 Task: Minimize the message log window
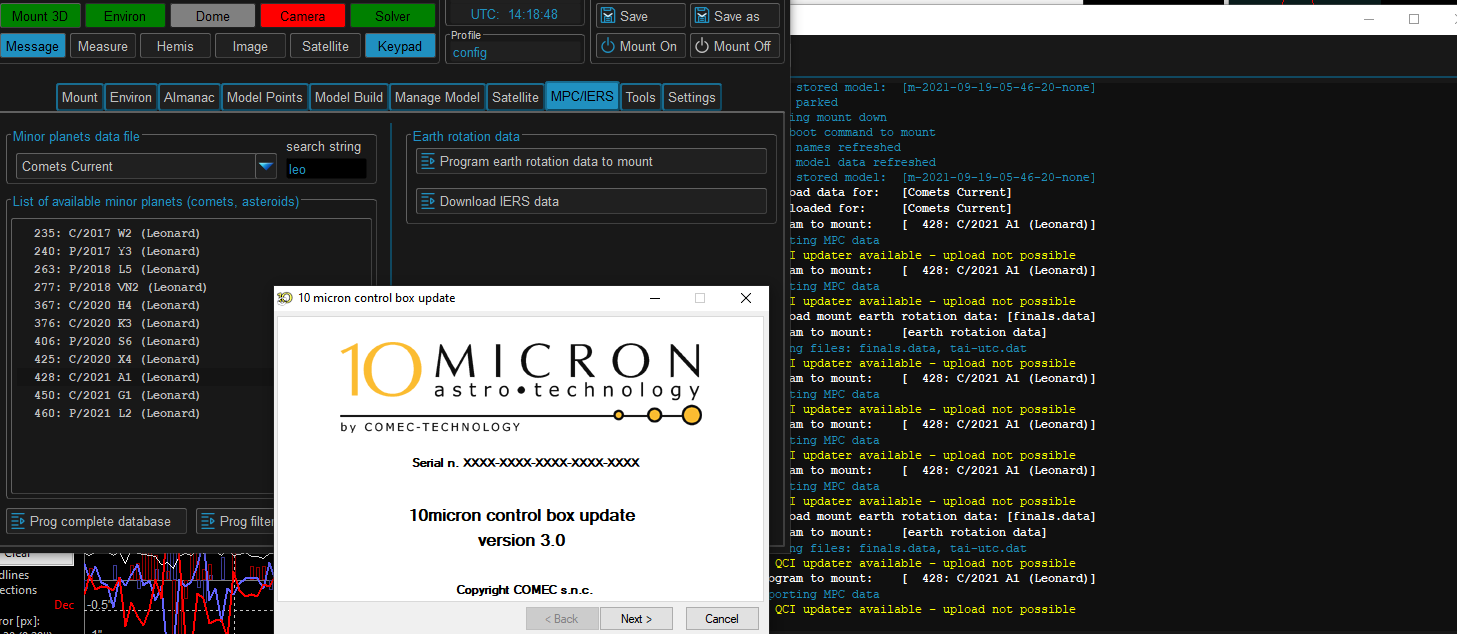point(1369,18)
